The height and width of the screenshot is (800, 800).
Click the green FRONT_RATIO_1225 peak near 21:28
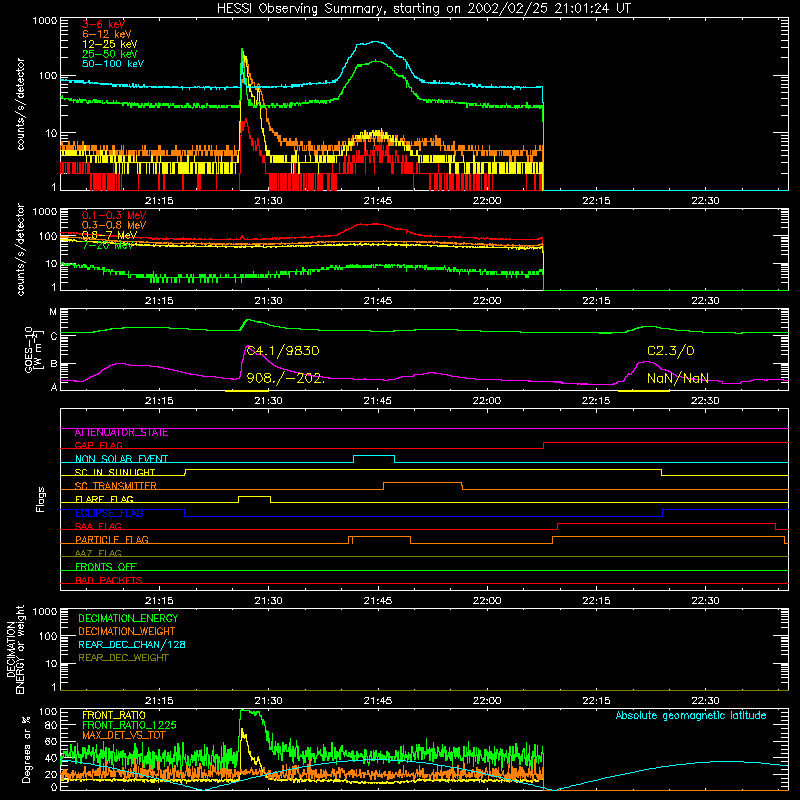pyautogui.click(x=249, y=711)
